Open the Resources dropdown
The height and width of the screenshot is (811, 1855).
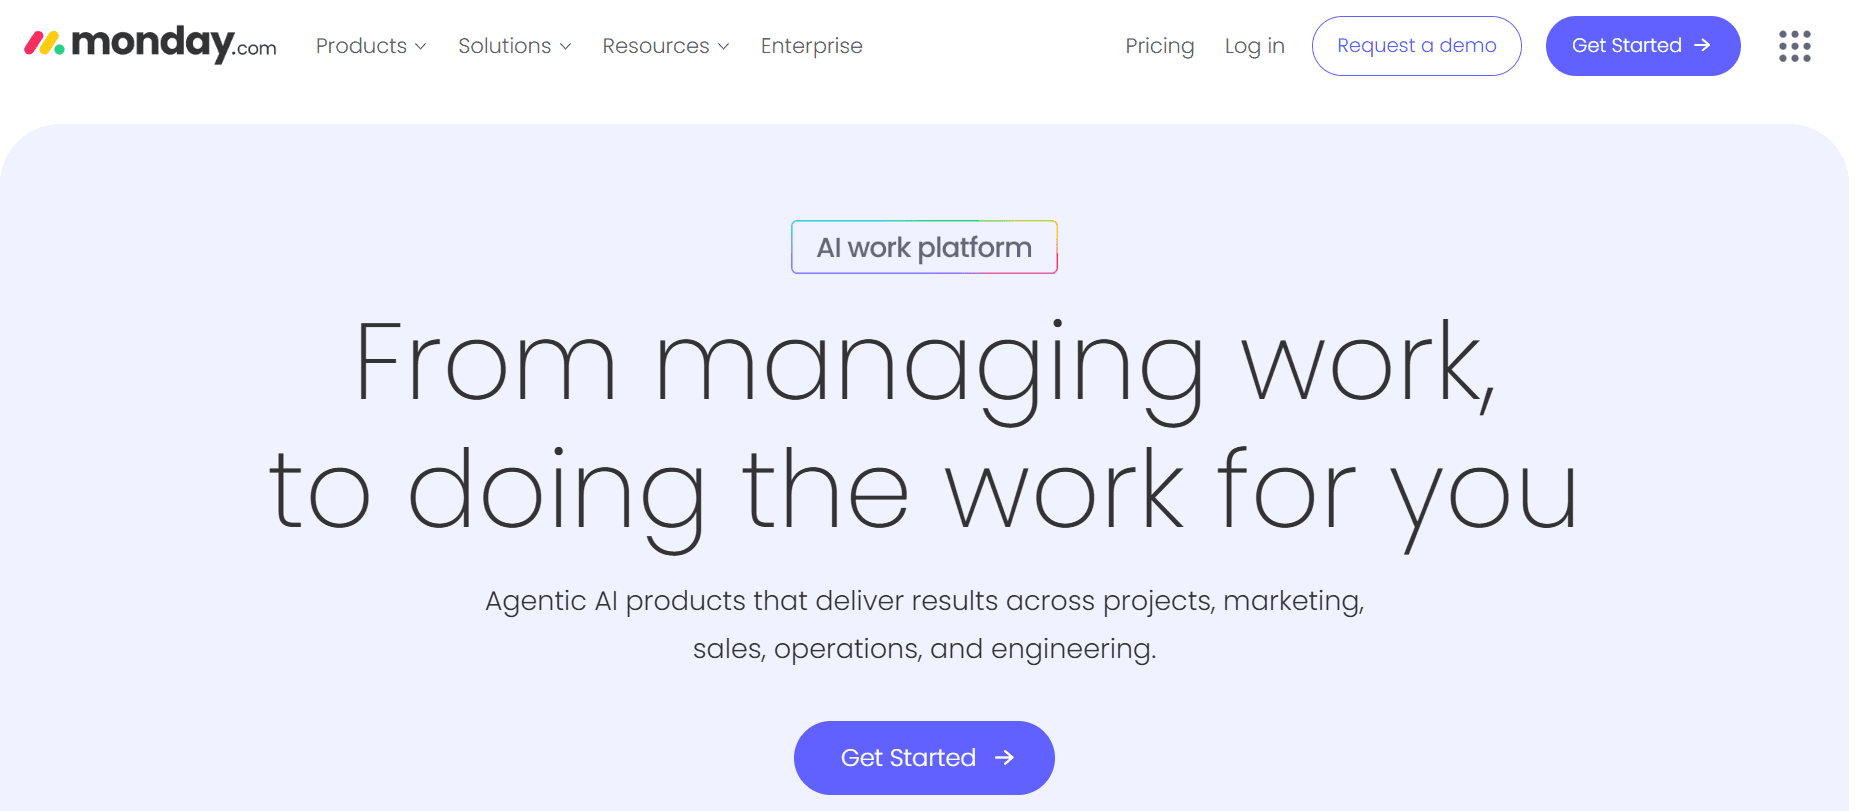pos(655,46)
